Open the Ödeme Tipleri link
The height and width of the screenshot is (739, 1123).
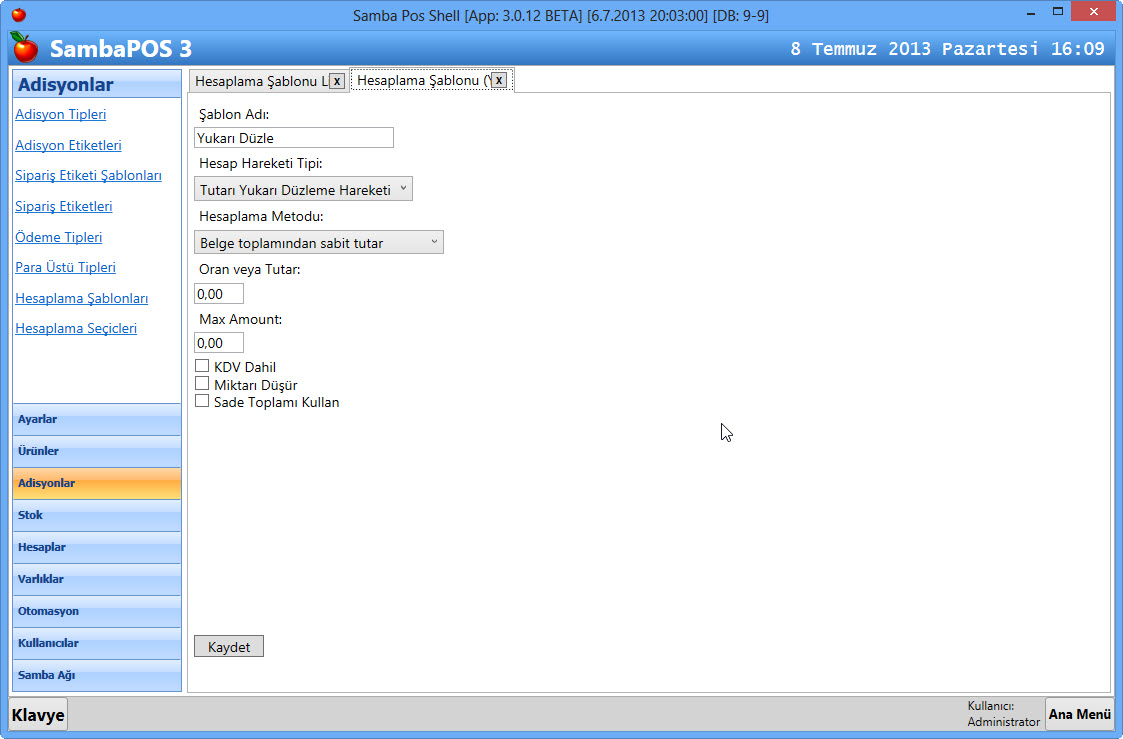point(59,237)
